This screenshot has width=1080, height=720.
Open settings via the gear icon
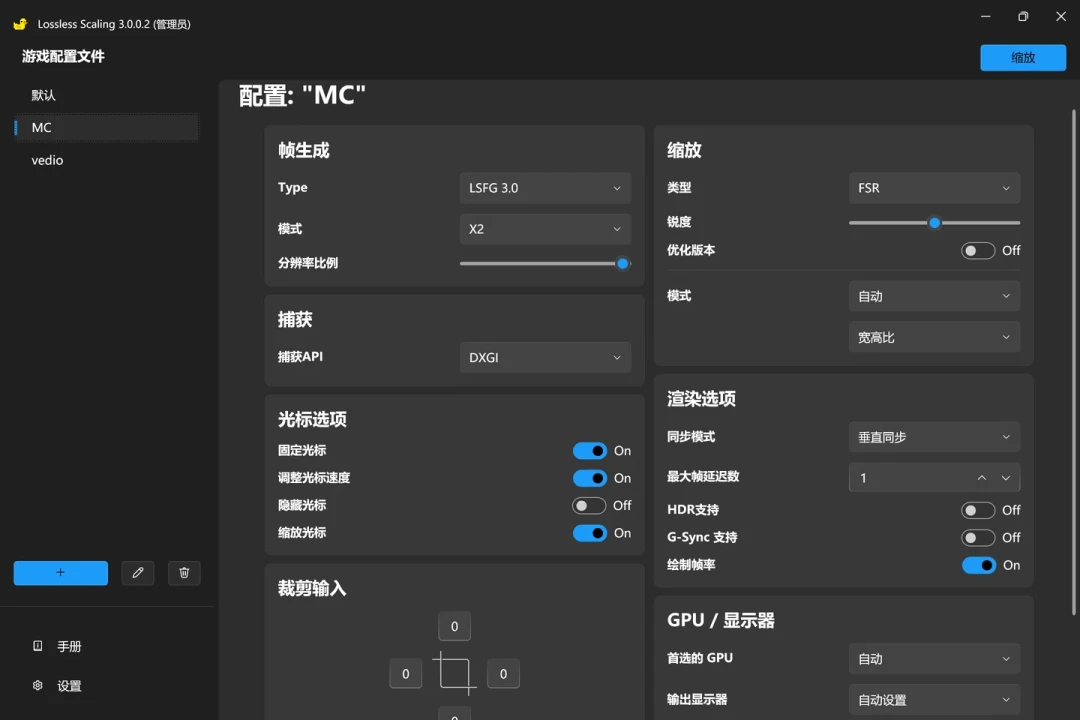click(x=38, y=685)
